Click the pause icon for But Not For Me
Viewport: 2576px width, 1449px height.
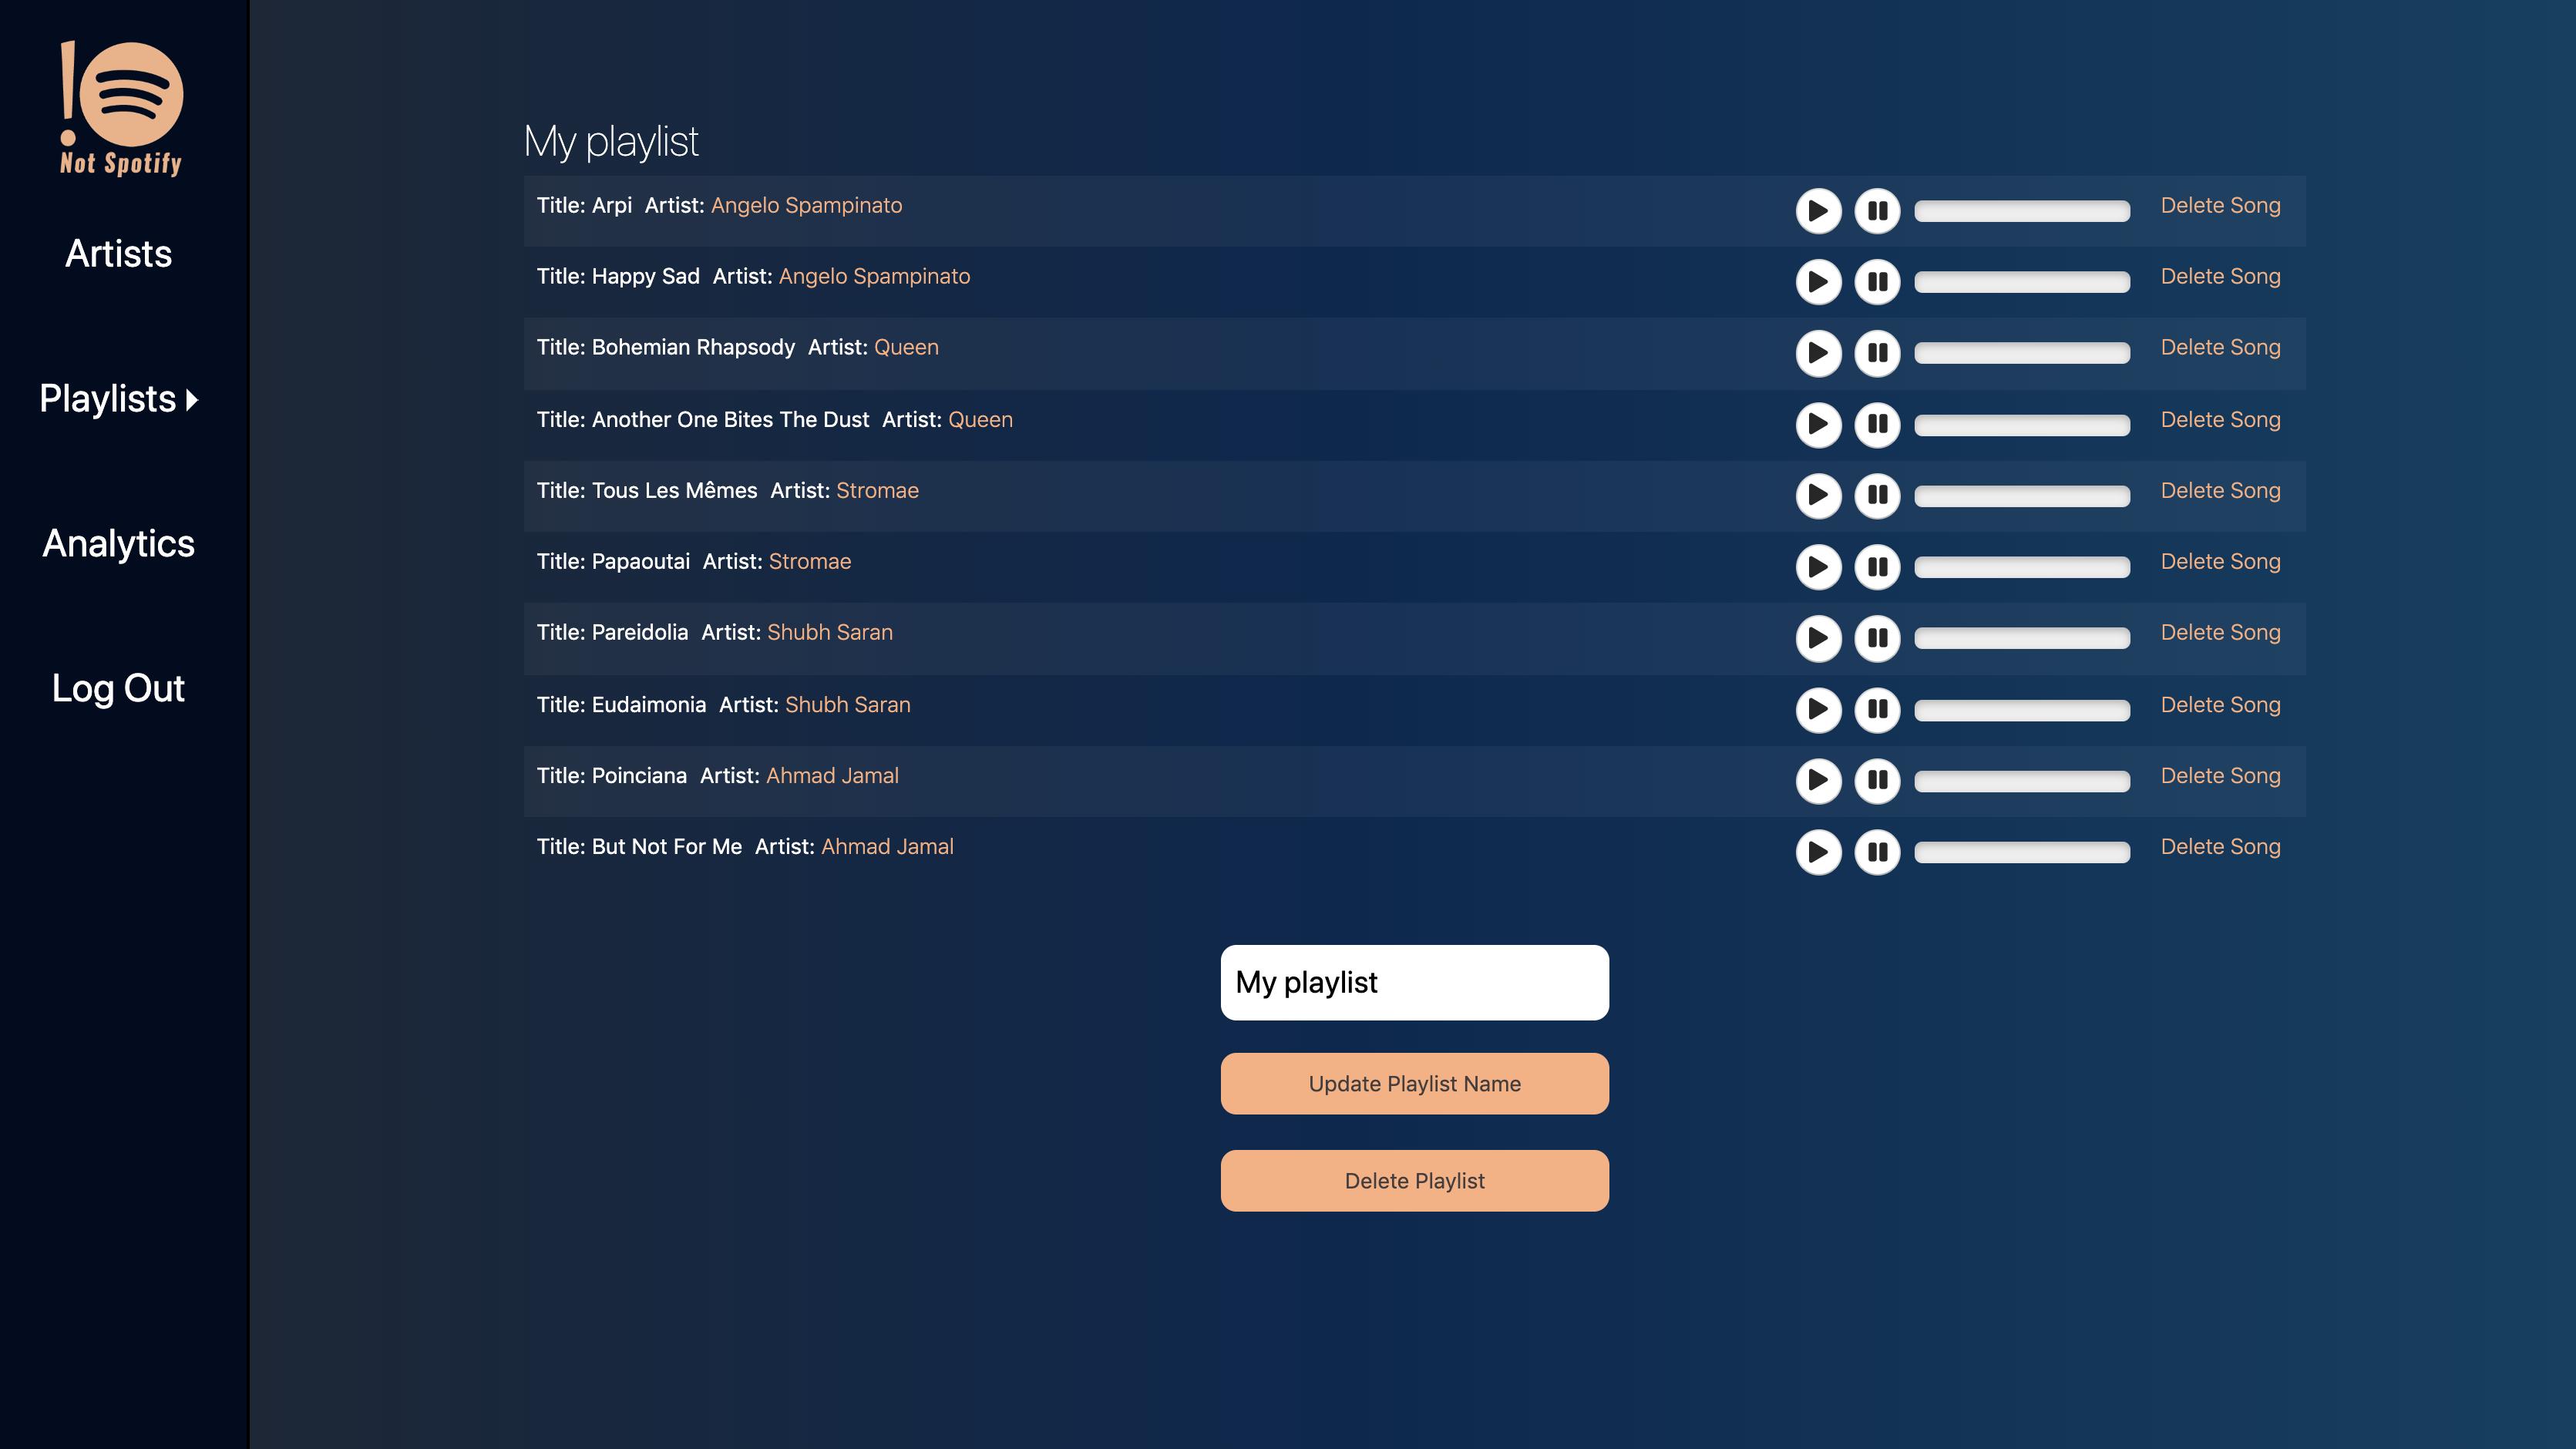coord(1877,852)
